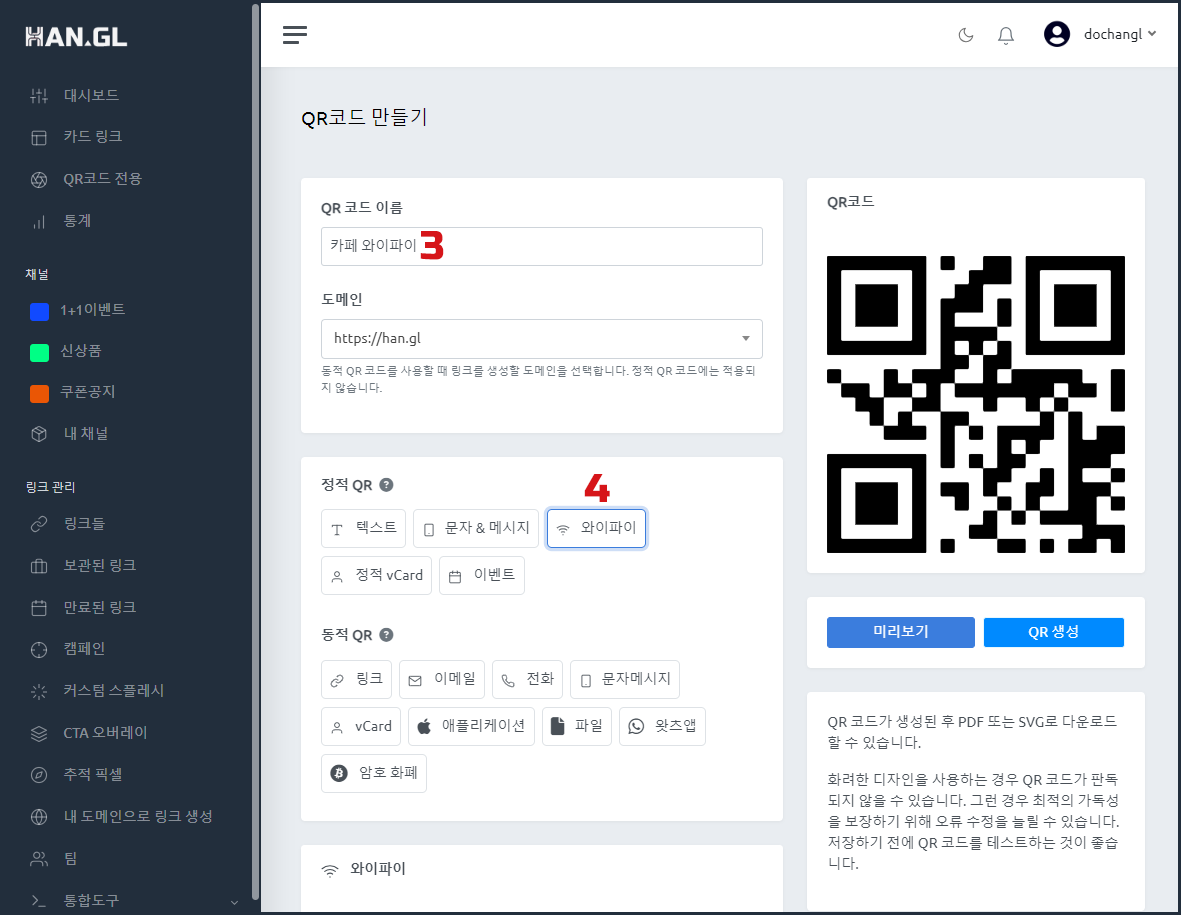Click the 팀 users icon
The image size is (1181, 915).
click(39, 859)
